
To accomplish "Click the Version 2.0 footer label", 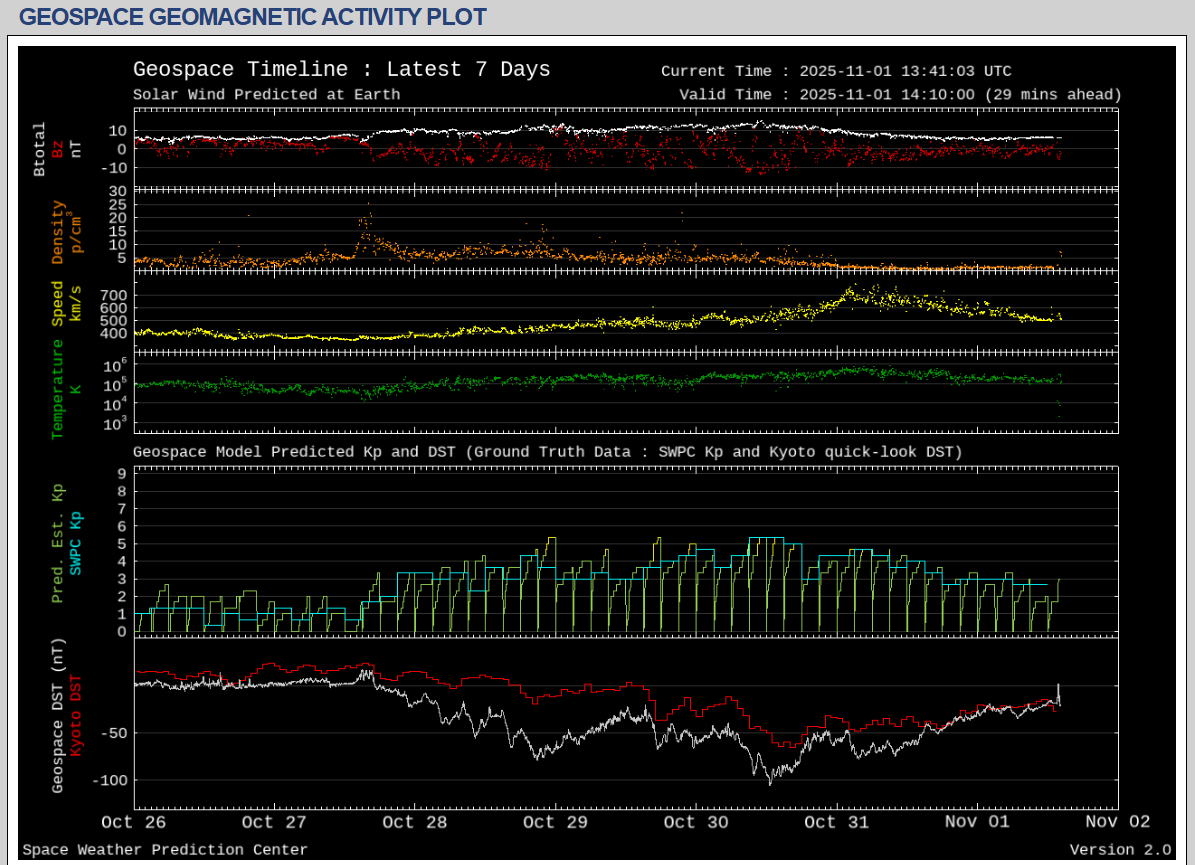I will click(x=1120, y=850).
